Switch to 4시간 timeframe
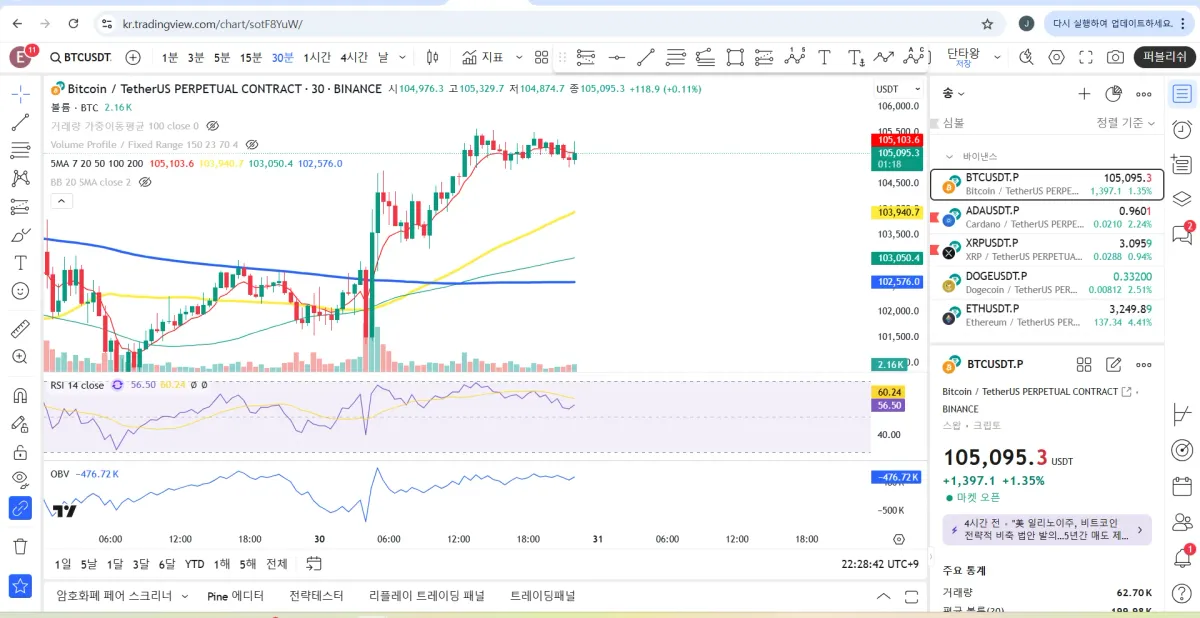 pyautogui.click(x=354, y=57)
